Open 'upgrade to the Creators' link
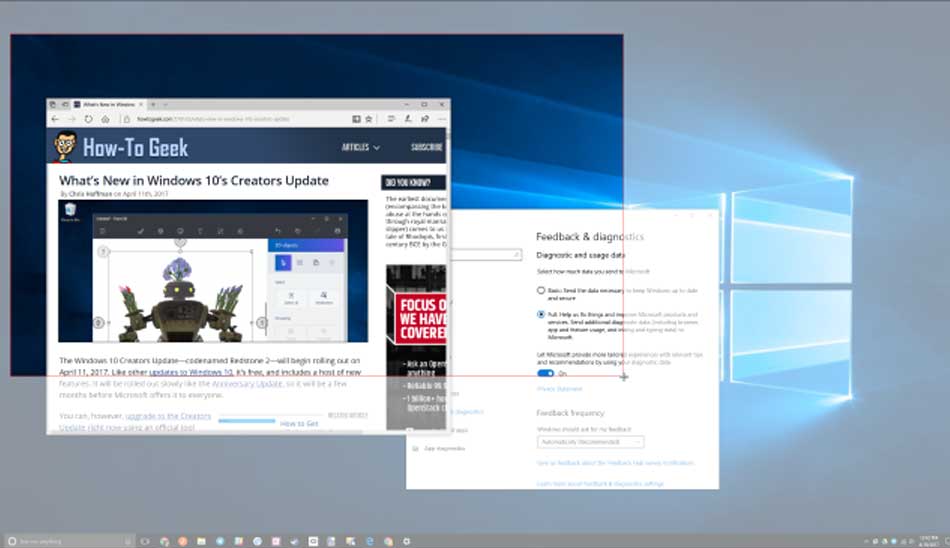Viewport: 950px width, 548px height. [x=168, y=416]
